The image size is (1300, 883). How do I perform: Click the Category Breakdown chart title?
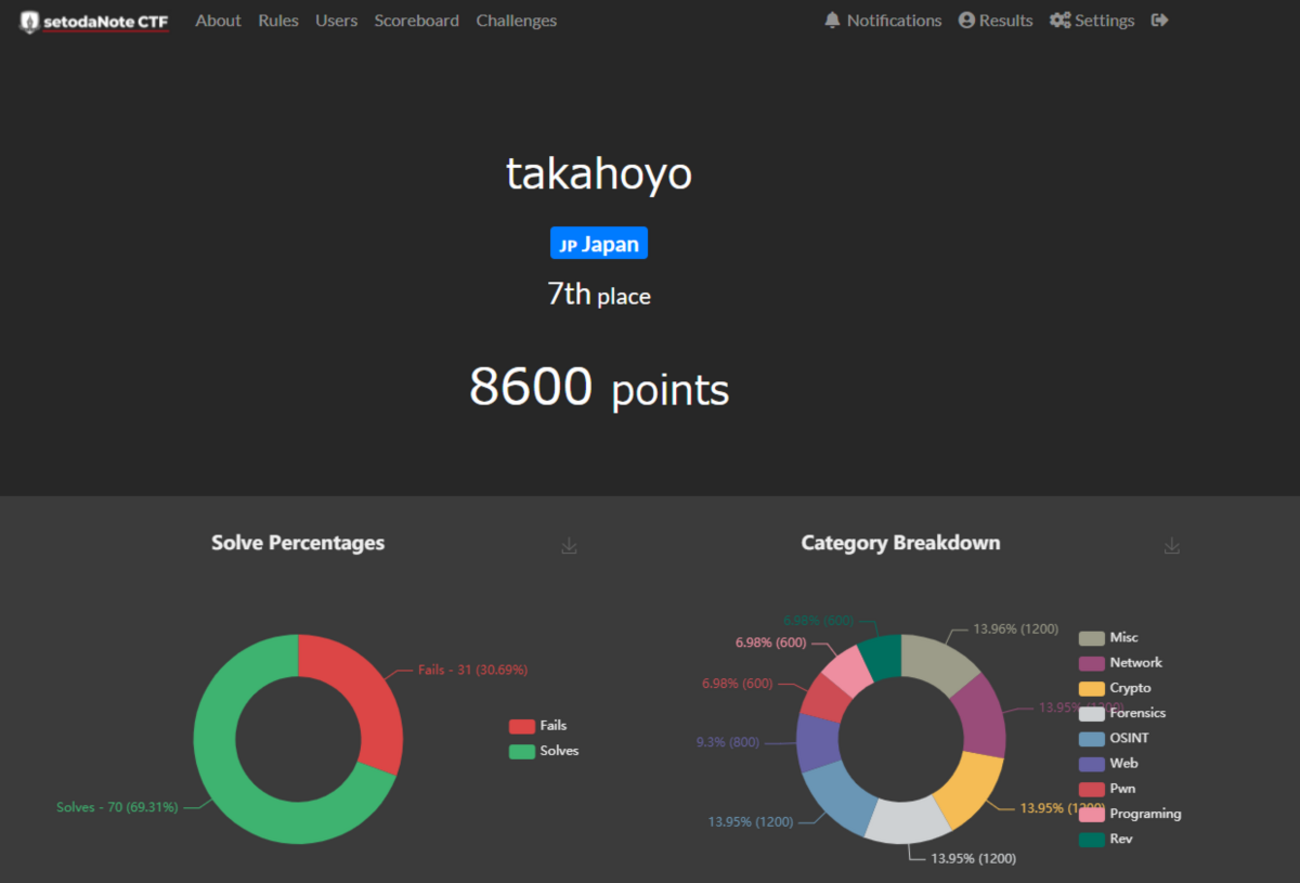(900, 543)
